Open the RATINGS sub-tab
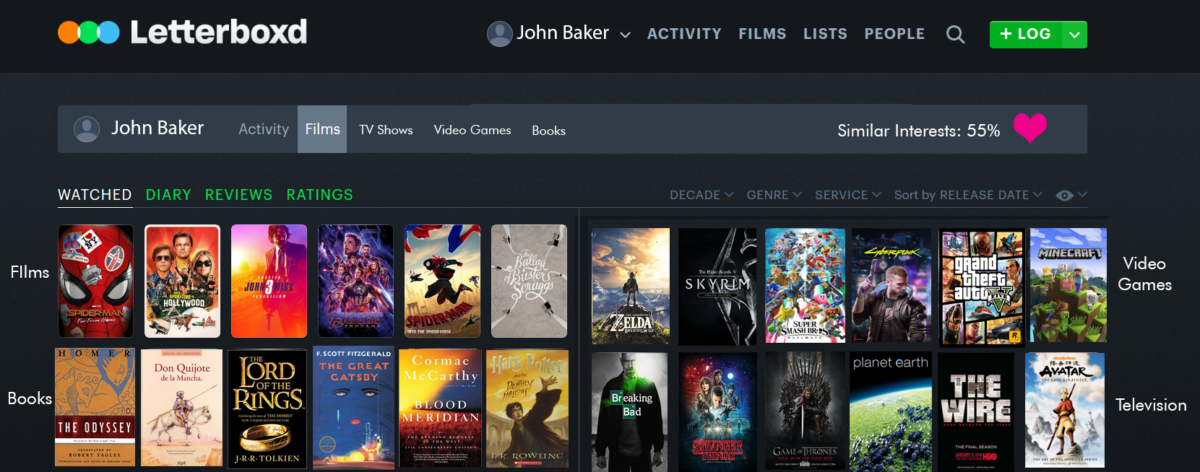 coord(320,195)
